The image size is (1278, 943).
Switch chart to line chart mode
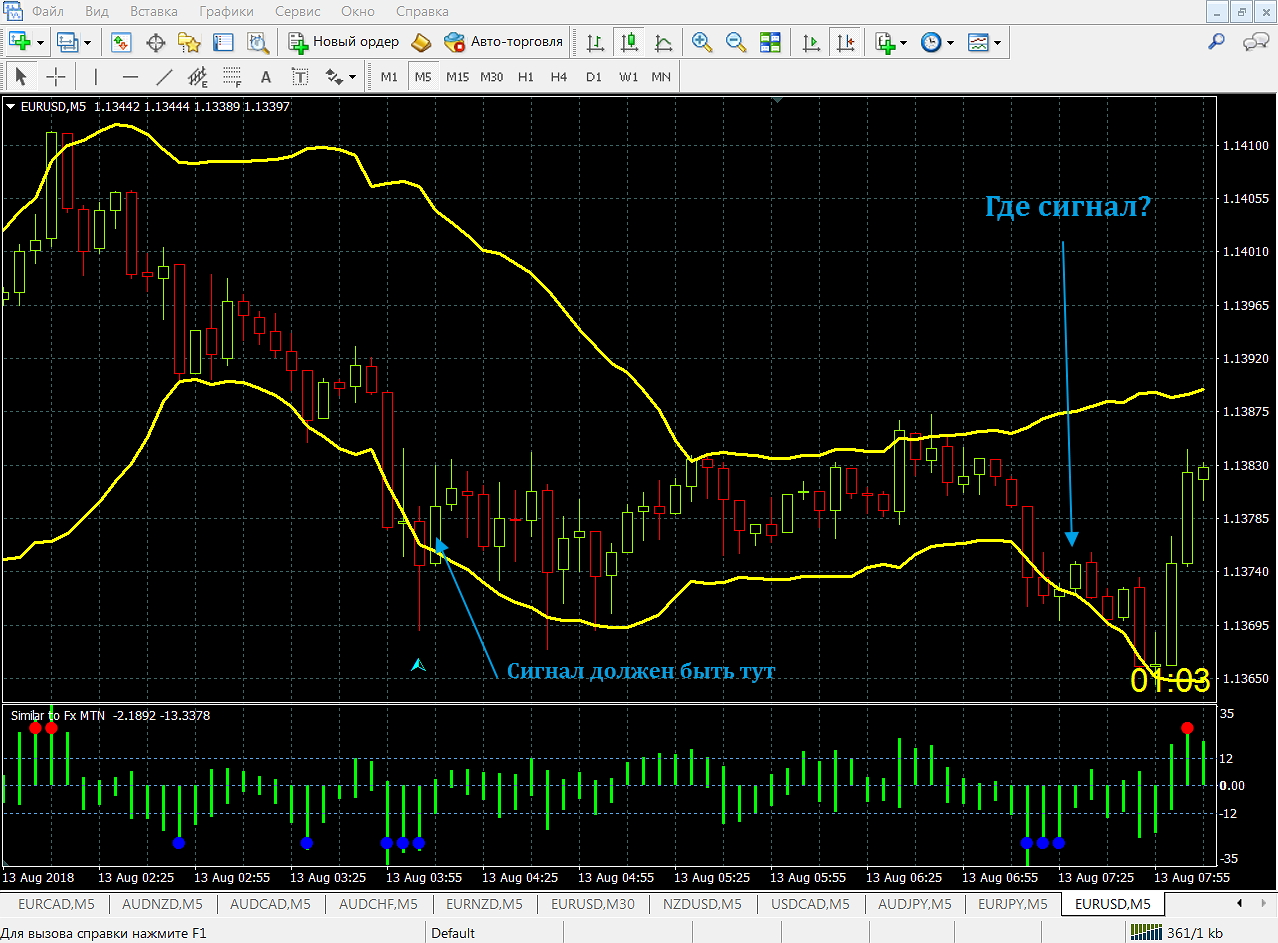tap(663, 42)
